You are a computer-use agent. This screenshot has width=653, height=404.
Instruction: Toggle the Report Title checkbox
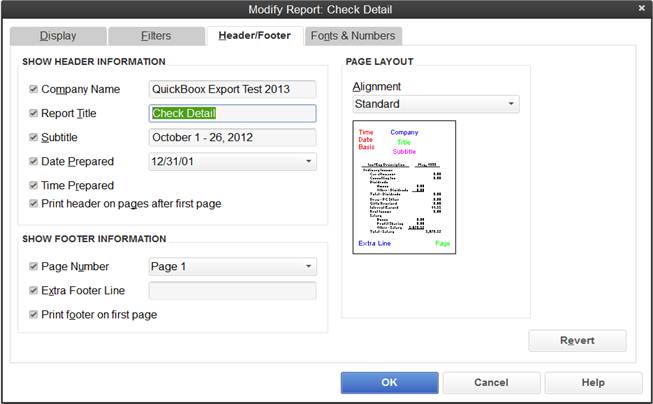point(34,113)
